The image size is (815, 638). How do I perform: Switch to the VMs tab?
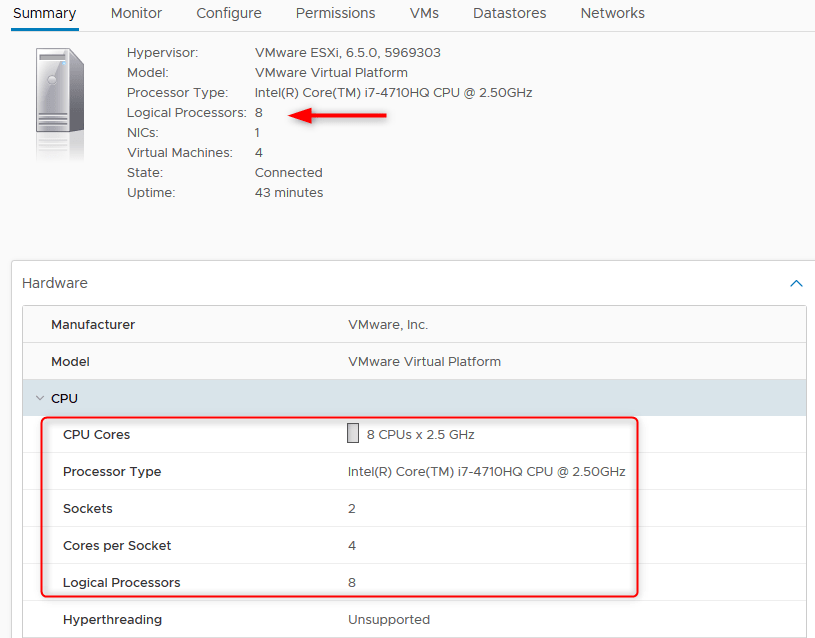click(424, 14)
